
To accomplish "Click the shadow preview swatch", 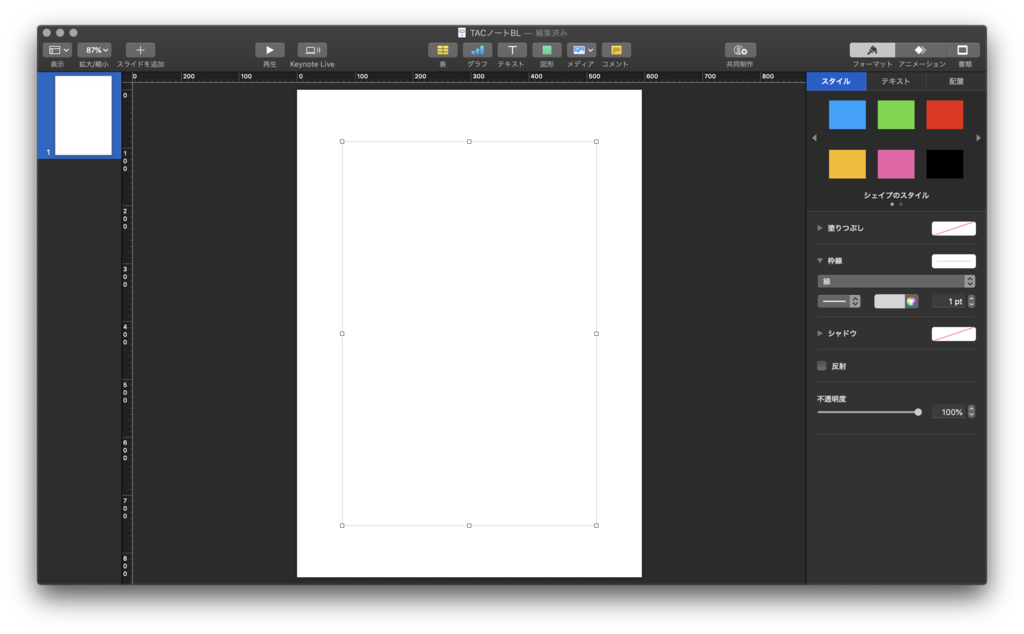I will pyautogui.click(x=953, y=334).
